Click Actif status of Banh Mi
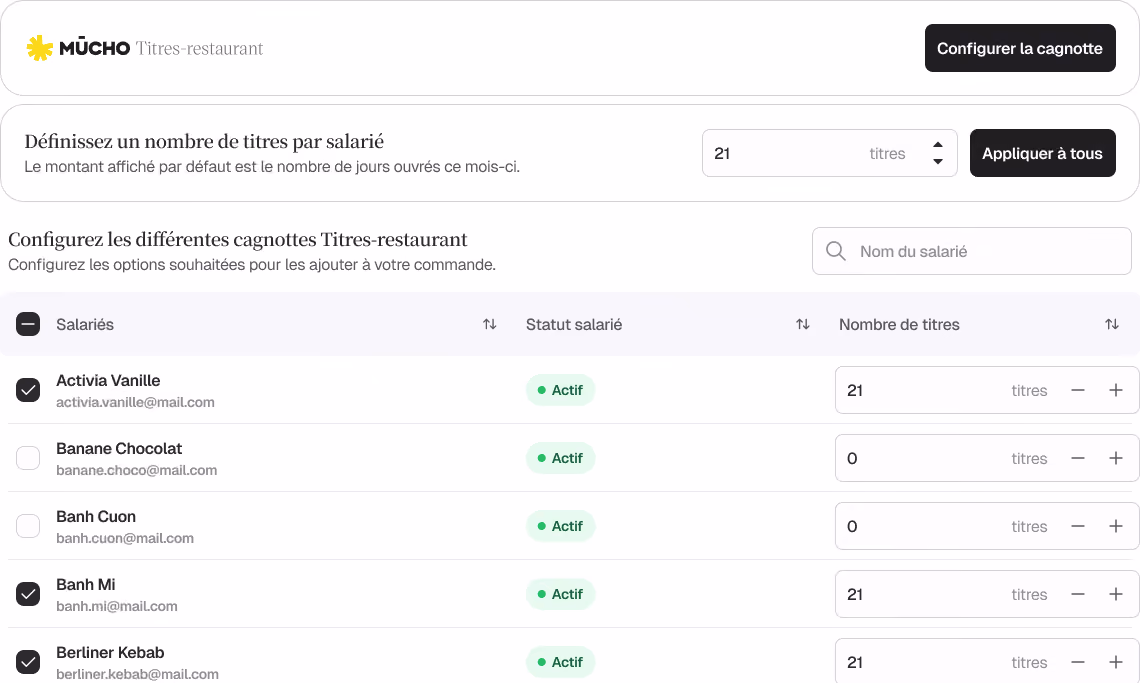 click(x=561, y=594)
